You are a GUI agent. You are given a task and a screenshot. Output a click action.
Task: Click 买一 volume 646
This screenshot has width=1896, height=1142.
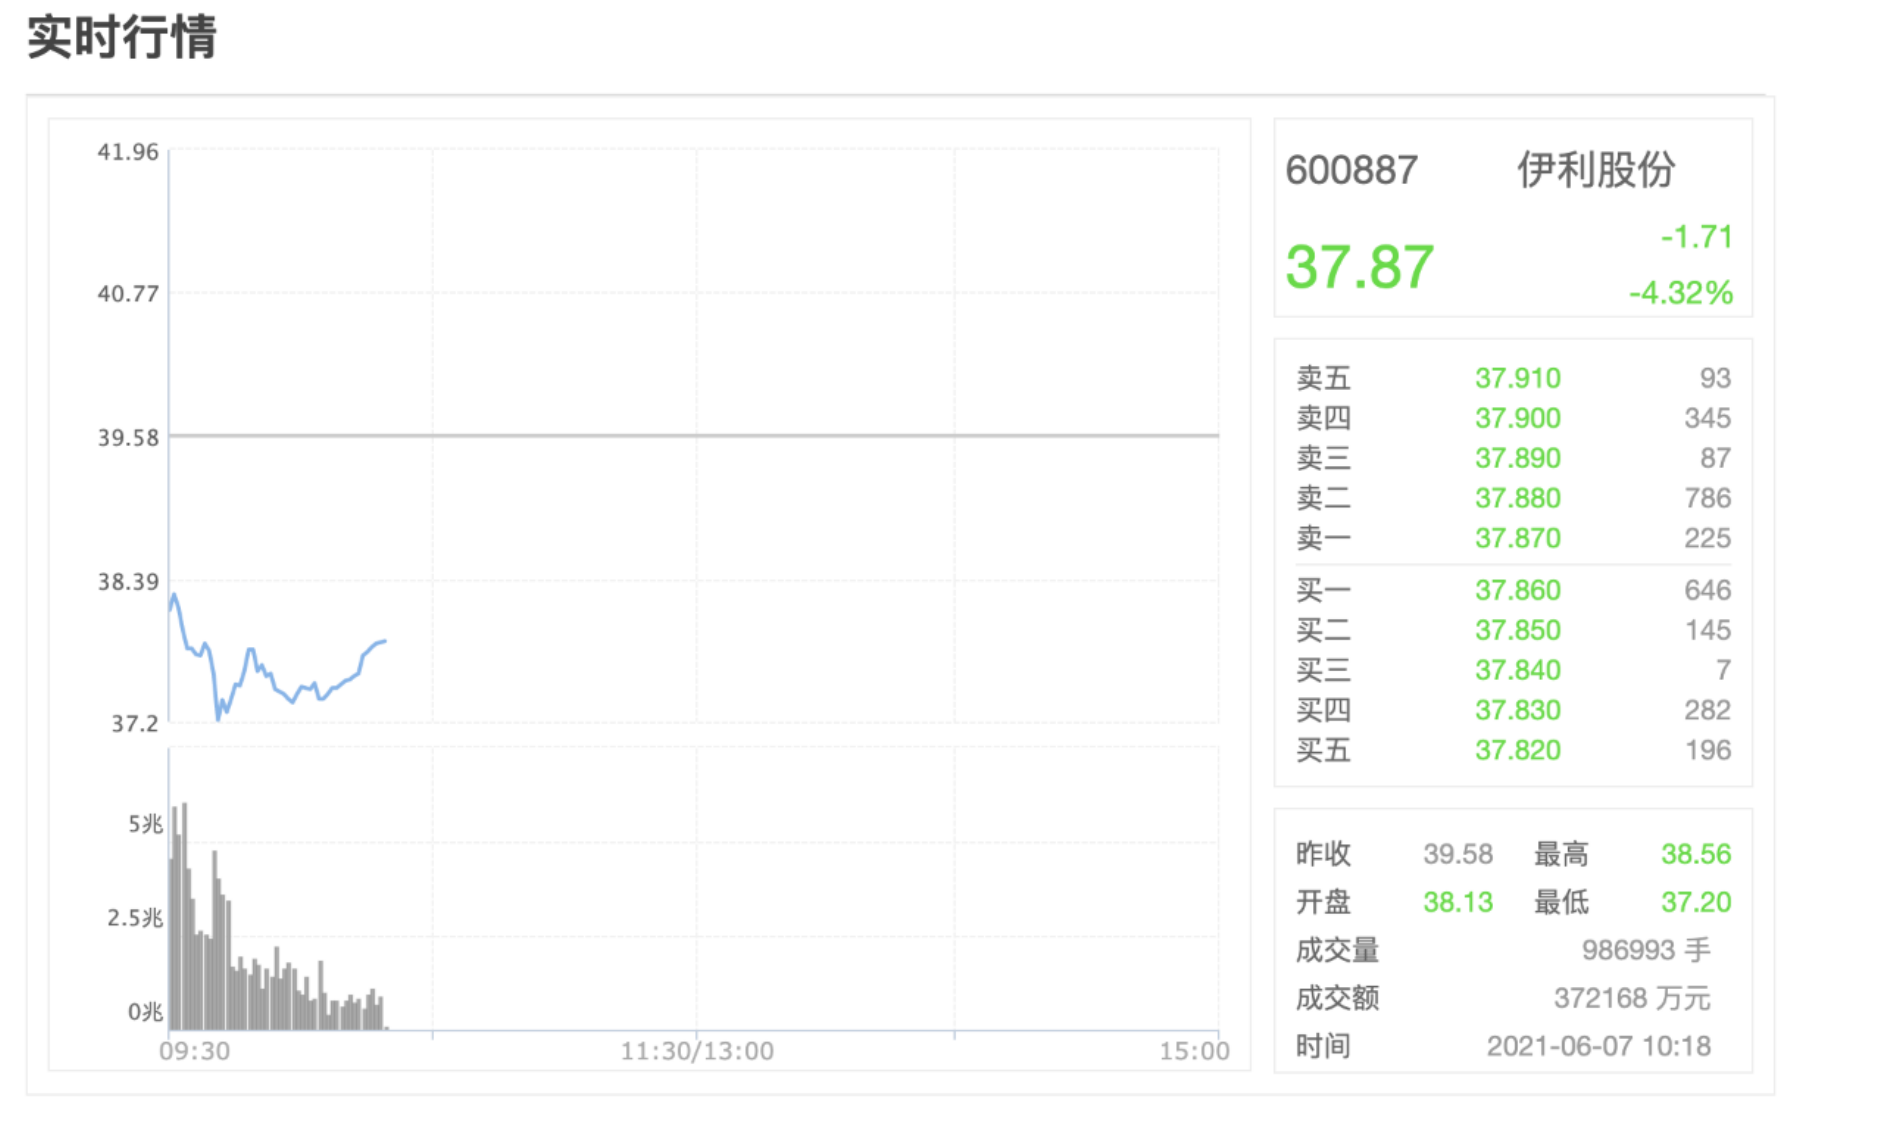(1707, 590)
